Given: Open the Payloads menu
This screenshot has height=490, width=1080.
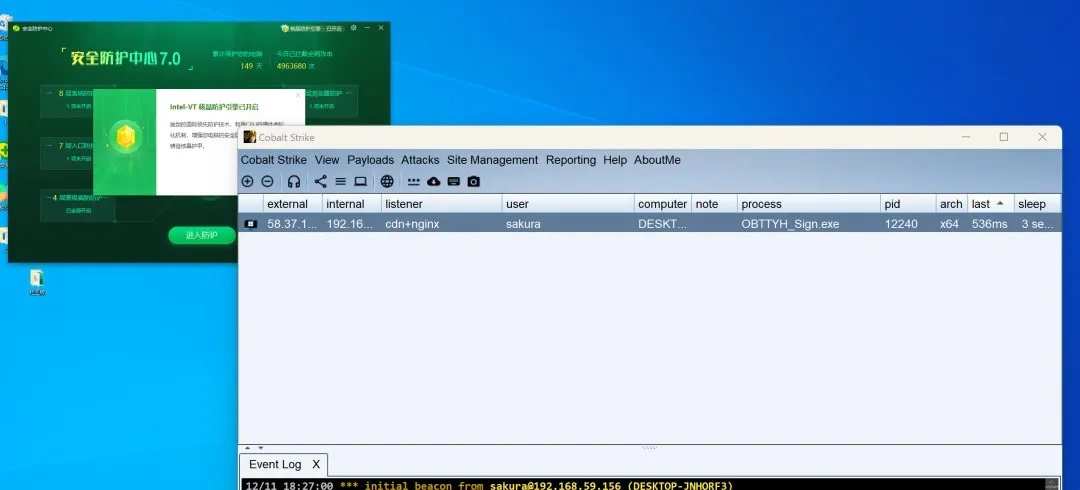Looking at the screenshot, I should click(x=371, y=160).
